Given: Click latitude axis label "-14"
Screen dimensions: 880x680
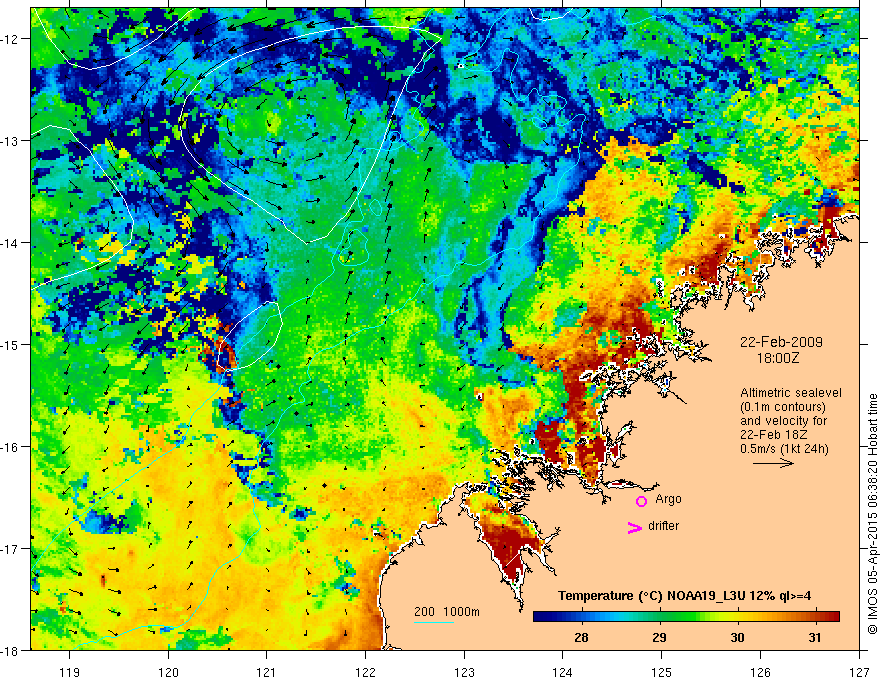Looking at the screenshot, I should [11, 243].
